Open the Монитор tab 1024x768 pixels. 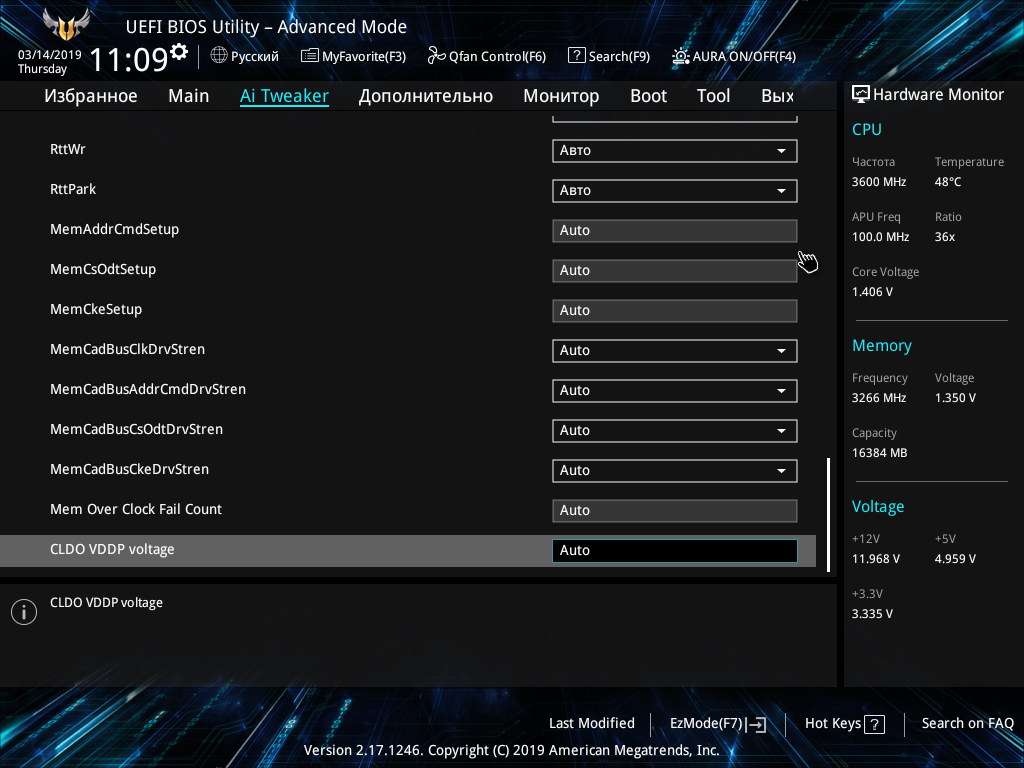click(x=561, y=96)
